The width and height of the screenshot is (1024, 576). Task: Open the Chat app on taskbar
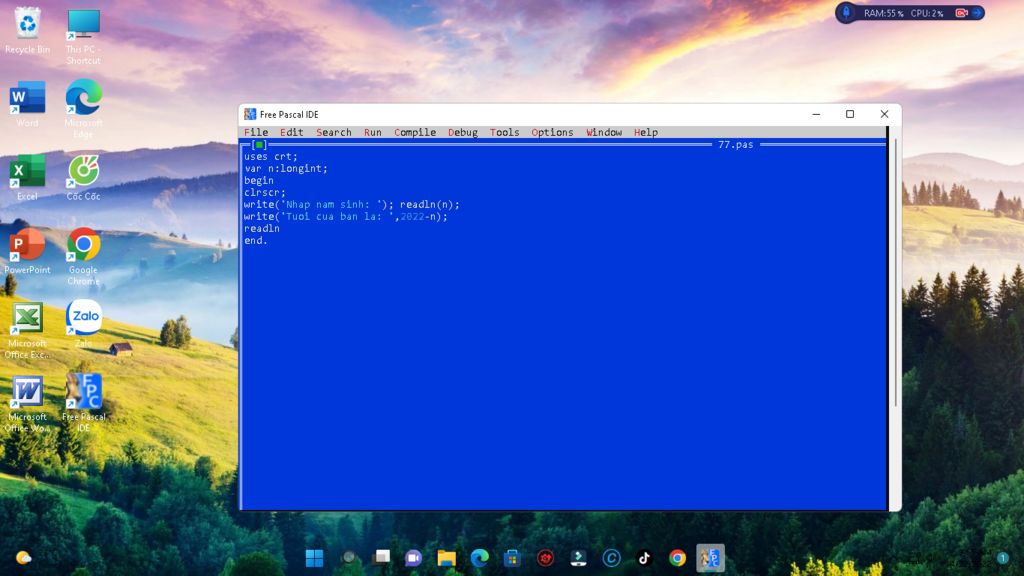[x=413, y=558]
